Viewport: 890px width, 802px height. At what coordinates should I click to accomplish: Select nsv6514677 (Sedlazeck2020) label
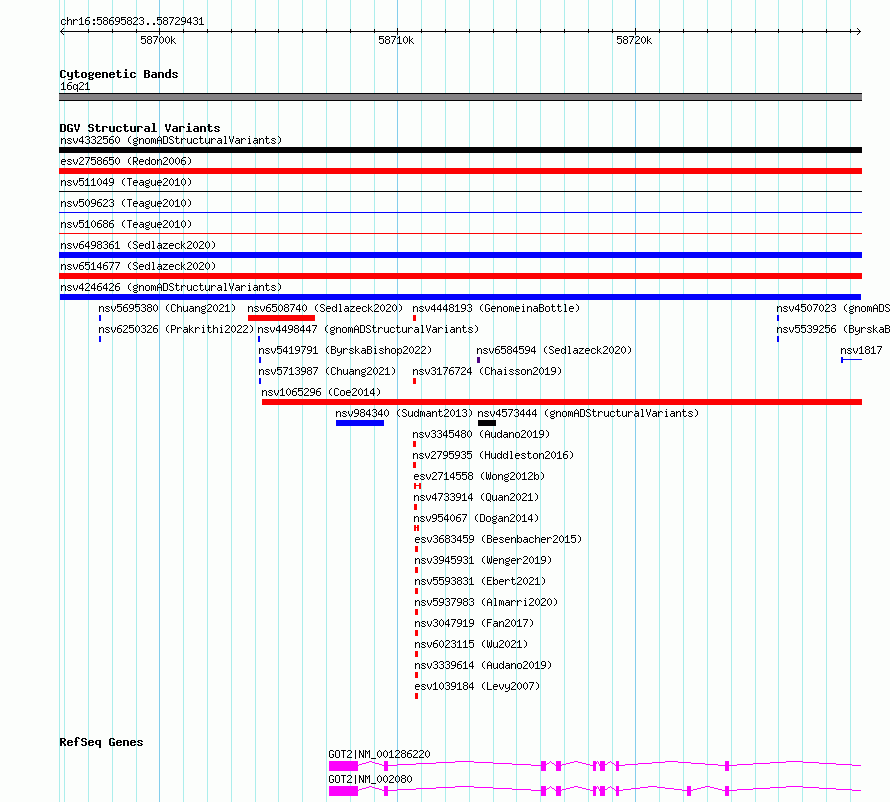138,266
